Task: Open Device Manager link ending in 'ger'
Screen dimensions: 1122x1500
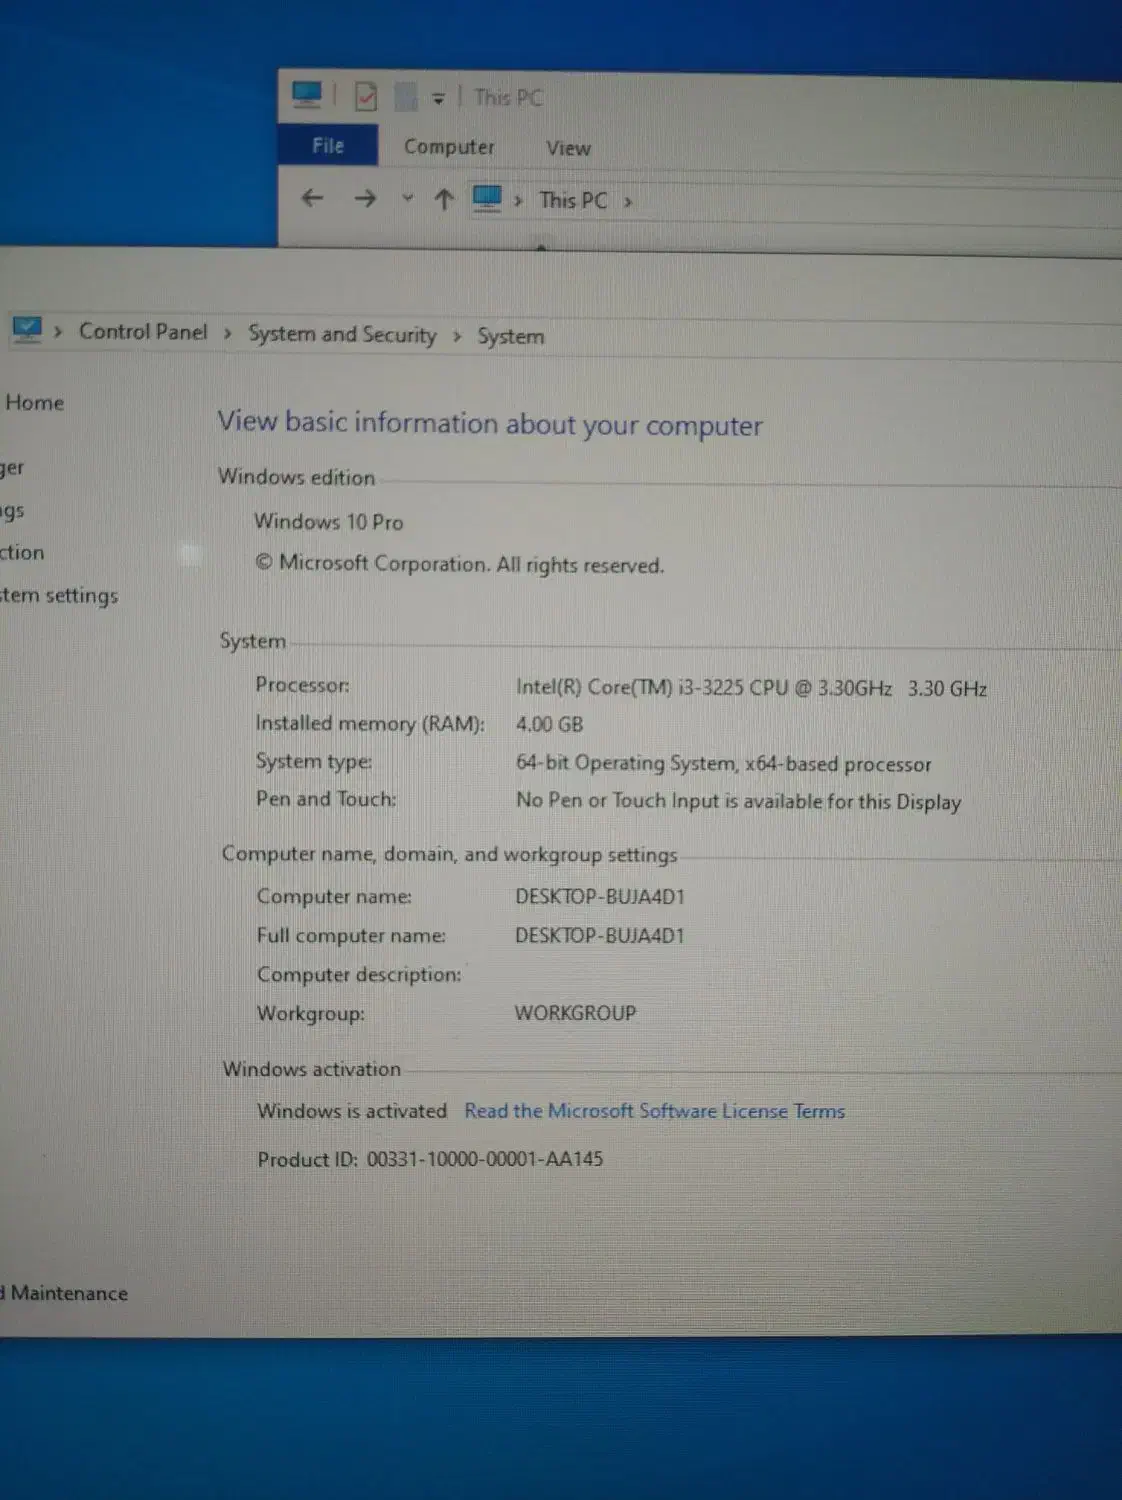Action: point(12,468)
